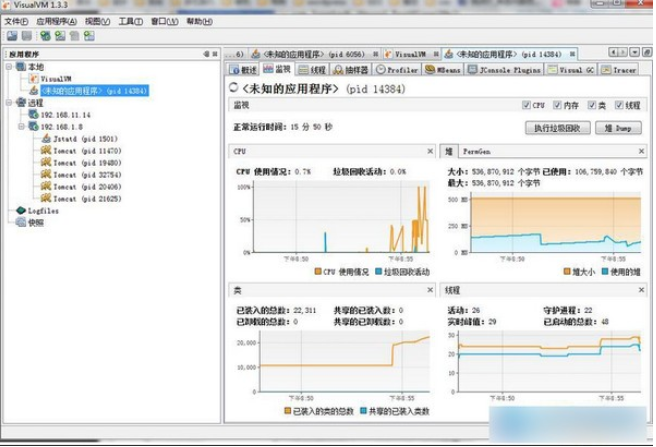The image size is (656, 447).
Task: Close the 应用程序 side panel
Action: 215,54
